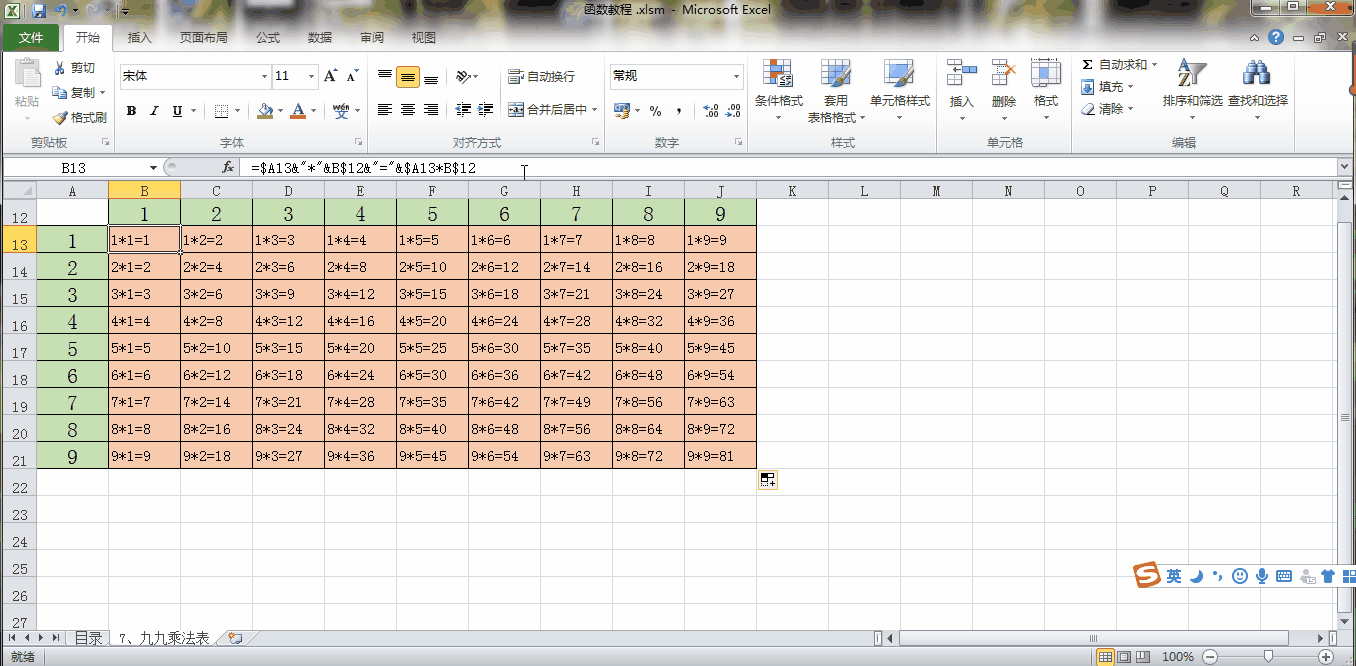Click the fill color bucket swatch
Image resolution: width=1356 pixels, height=666 pixels.
(x=265, y=111)
